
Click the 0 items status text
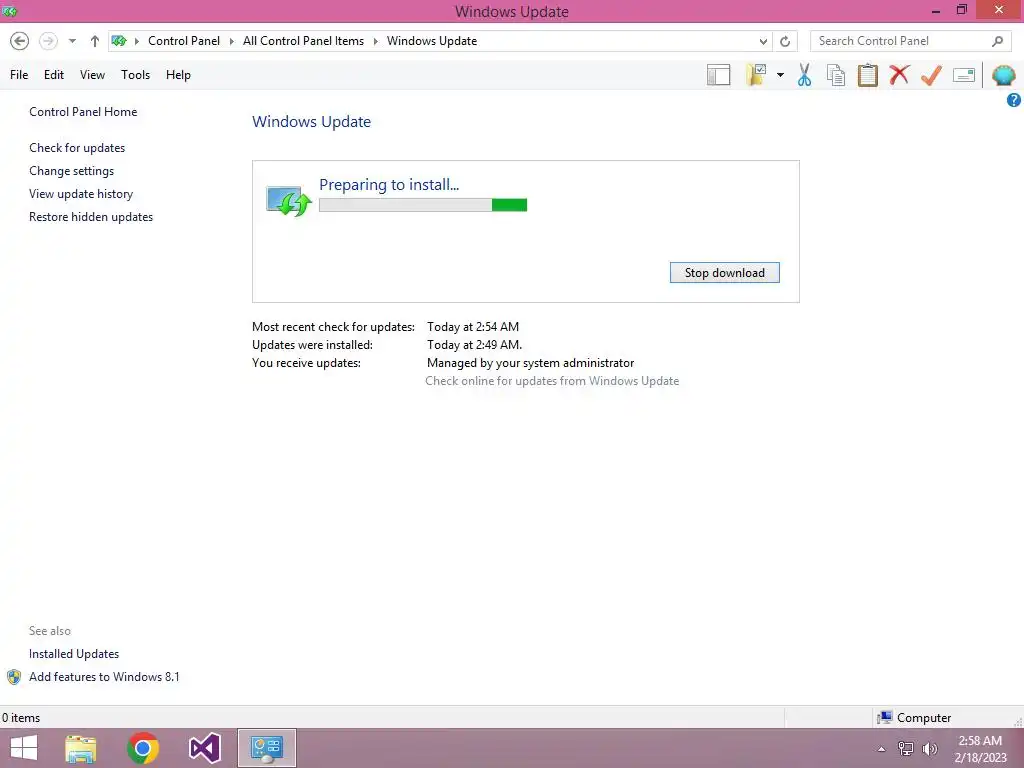(x=21, y=718)
